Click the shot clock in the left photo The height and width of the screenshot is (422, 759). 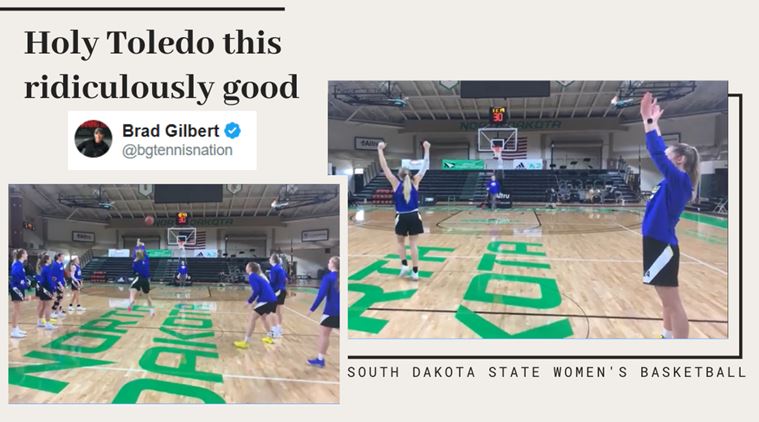pyautogui.click(x=182, y=218)
